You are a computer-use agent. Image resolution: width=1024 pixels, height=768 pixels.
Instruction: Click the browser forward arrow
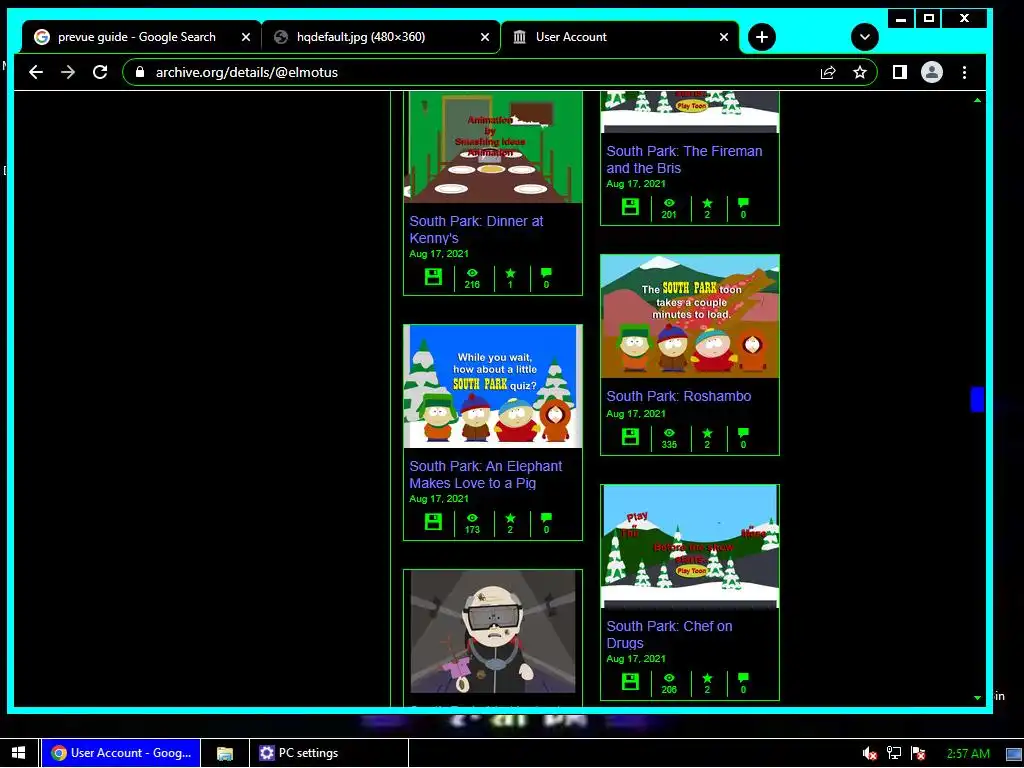click(x=68, y=72)
